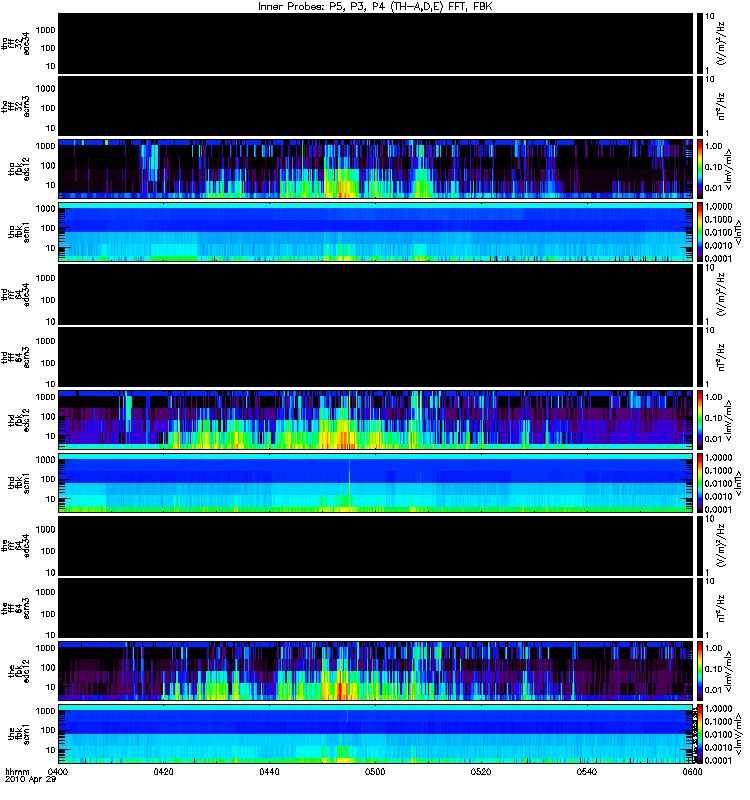Click the thd fbk edc12 spectrogram plot
The image size is (750, 800).
375,420
